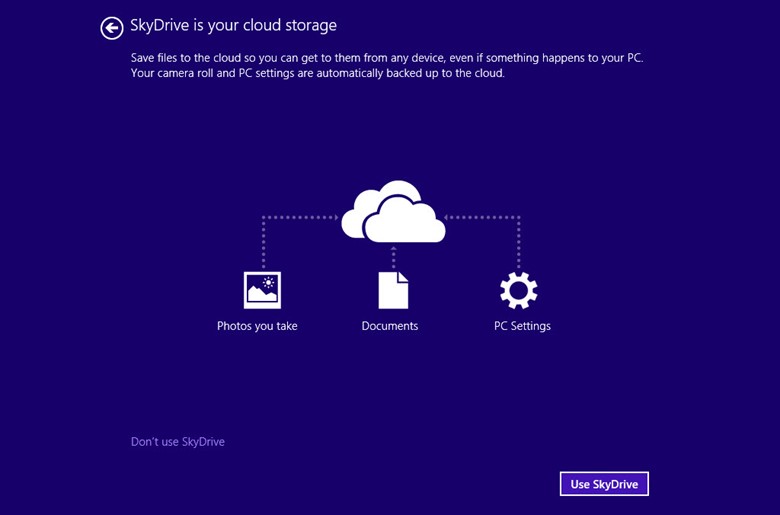
Task: Go back with the circled arrow button
Action: [x=111, y=28]
